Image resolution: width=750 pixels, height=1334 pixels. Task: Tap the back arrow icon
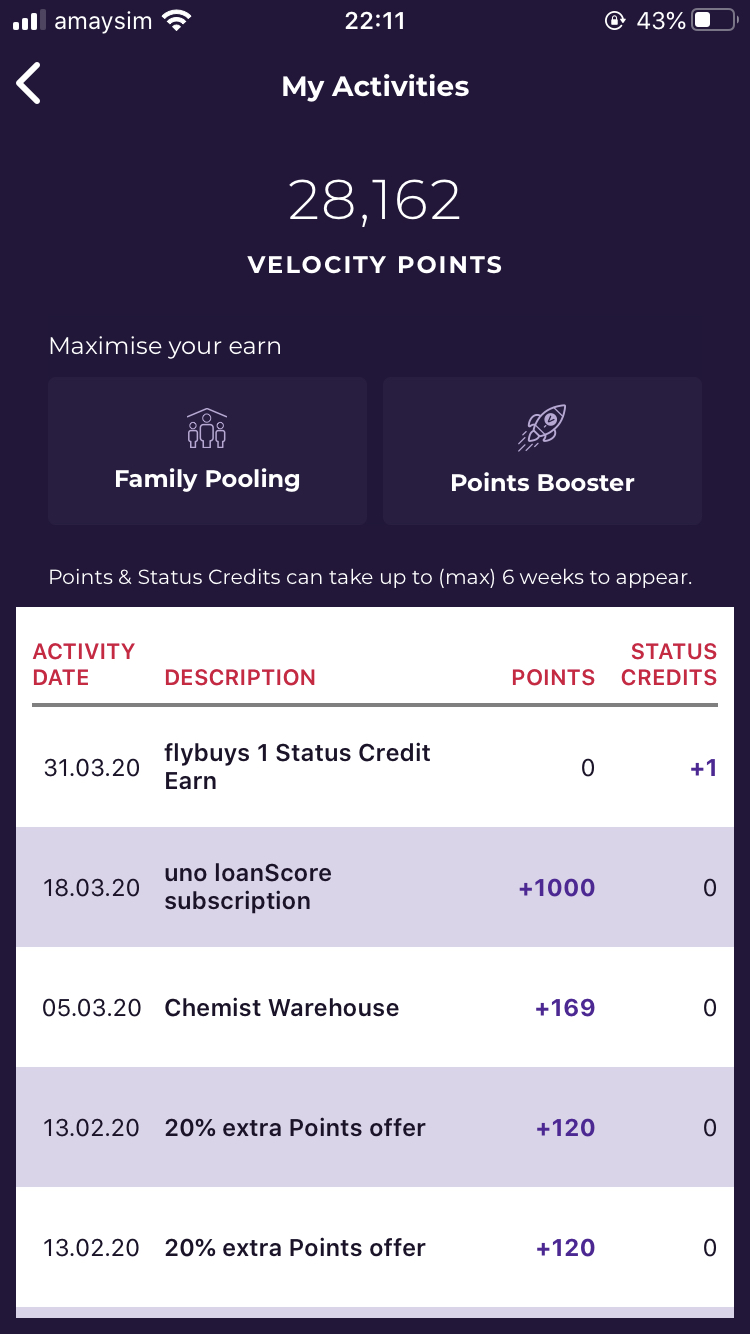29,84
